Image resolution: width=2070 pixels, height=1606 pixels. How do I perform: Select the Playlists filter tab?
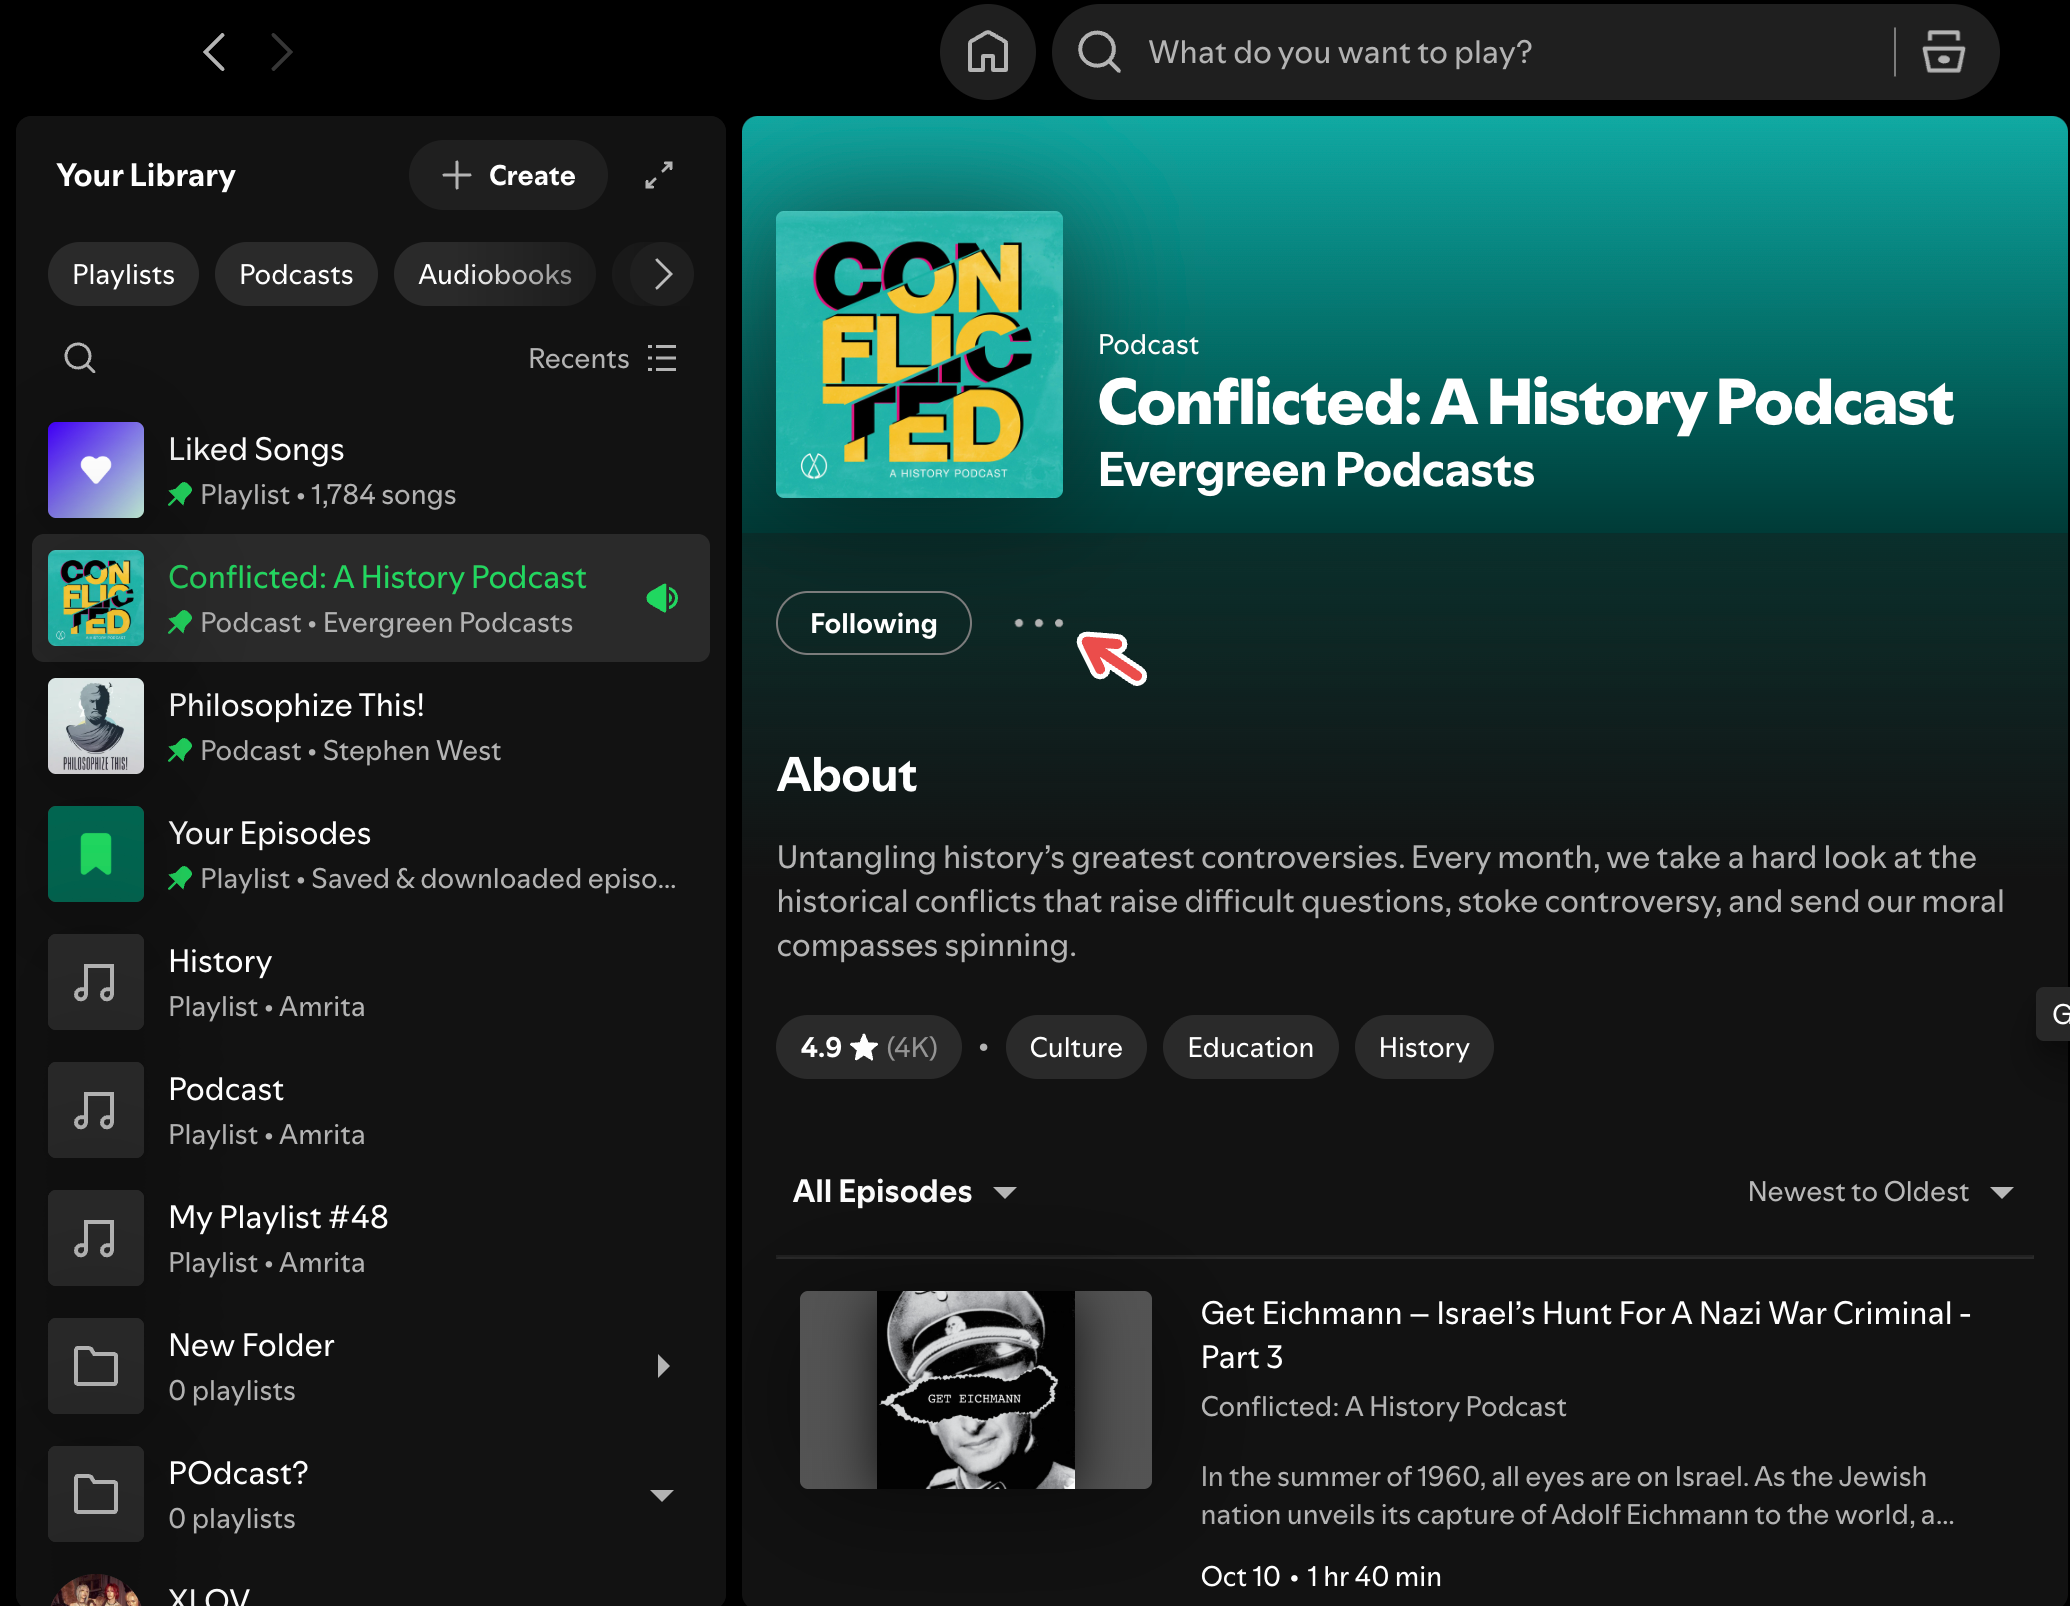click(x=123, y=274)
